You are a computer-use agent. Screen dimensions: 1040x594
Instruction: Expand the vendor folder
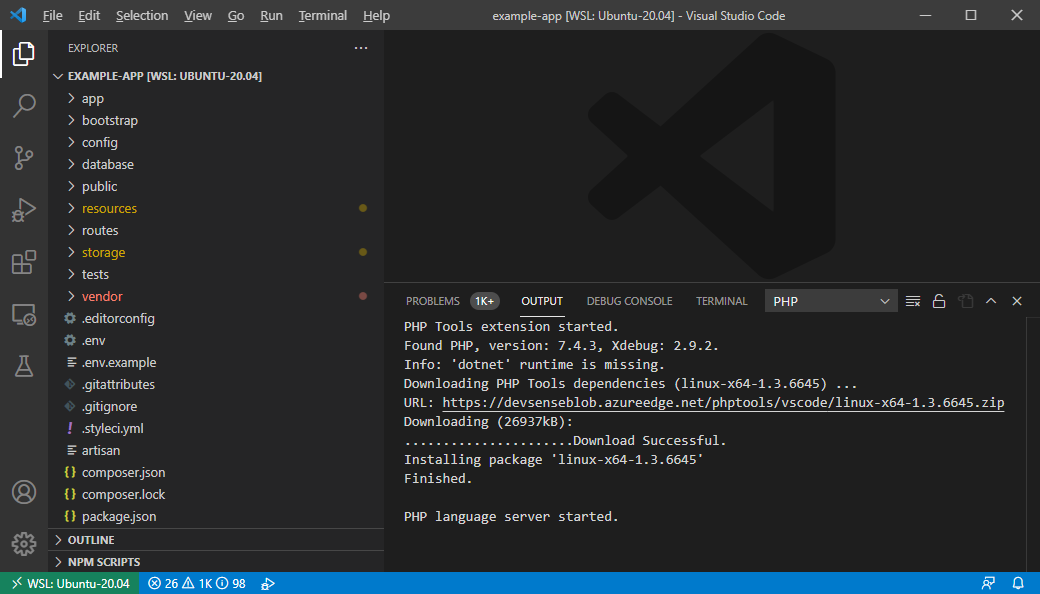click(216, 296)
